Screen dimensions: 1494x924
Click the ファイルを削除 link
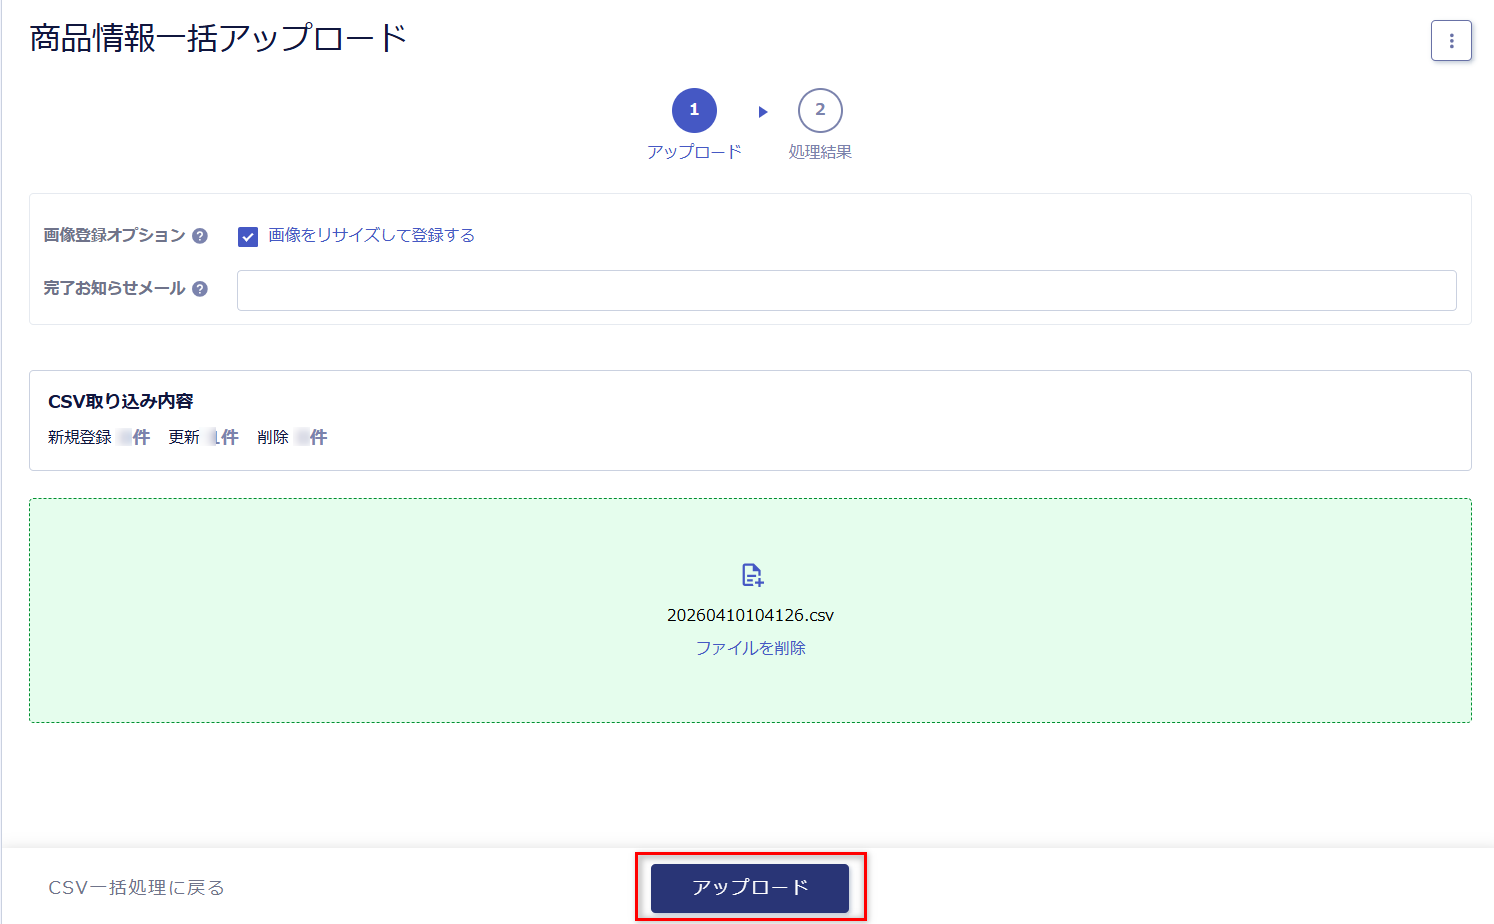(x=751, y=647)
